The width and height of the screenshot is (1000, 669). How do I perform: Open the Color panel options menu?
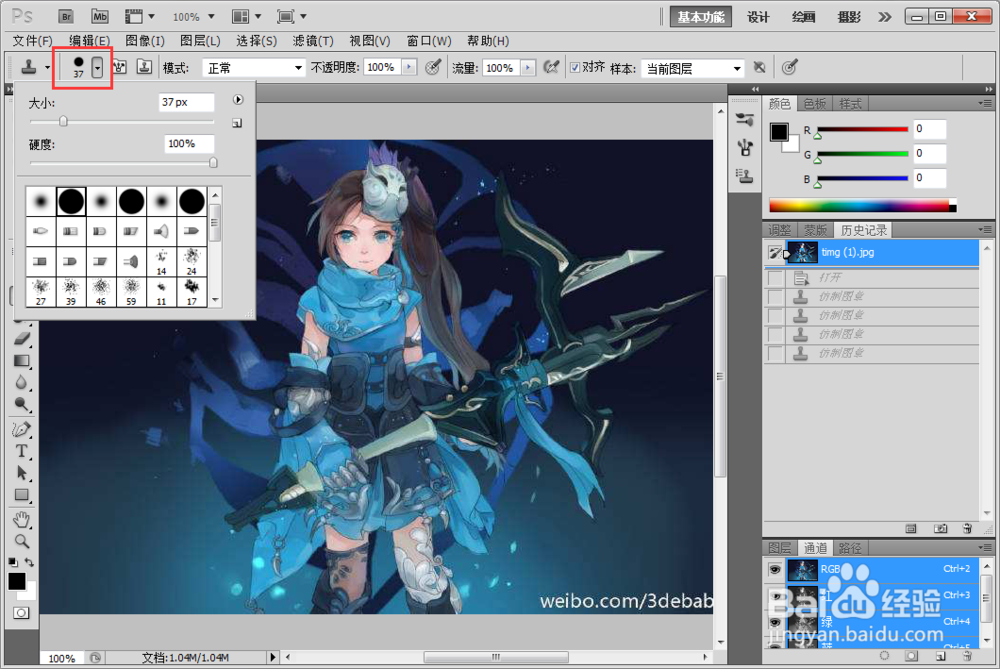tap(985, 103)
